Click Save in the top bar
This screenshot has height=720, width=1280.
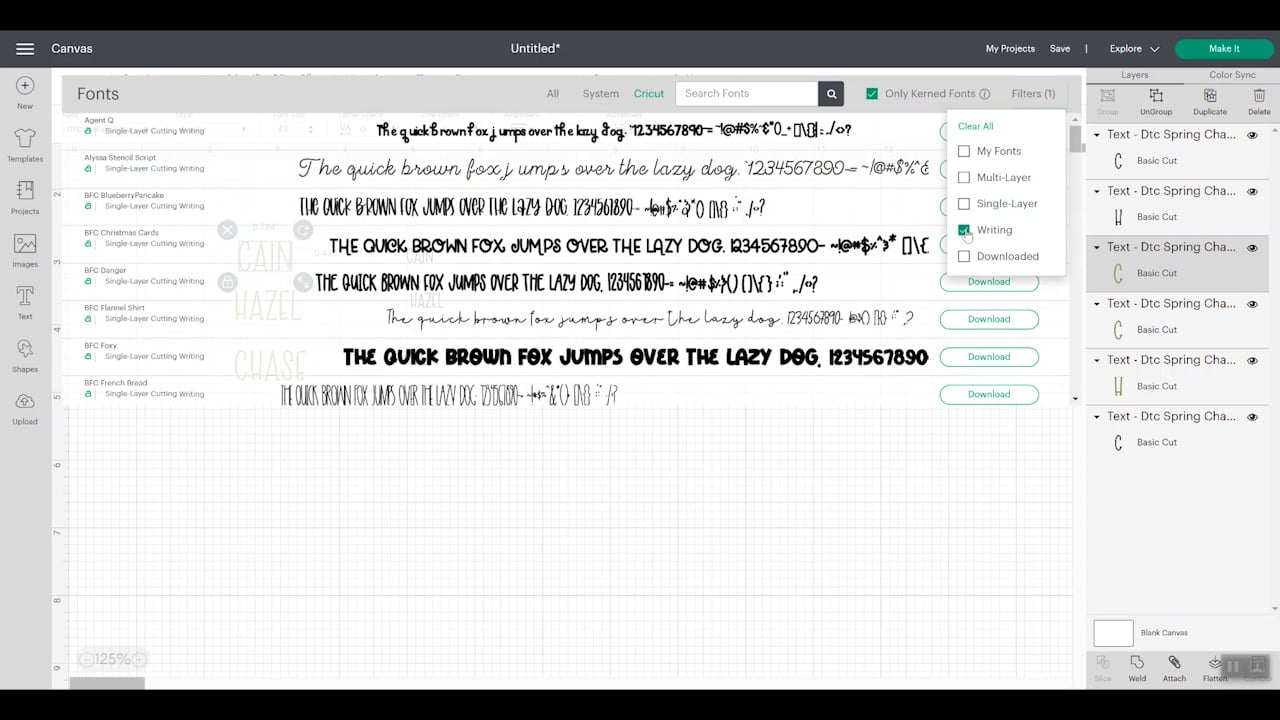pyautogui.click(x=1060, y=48)
